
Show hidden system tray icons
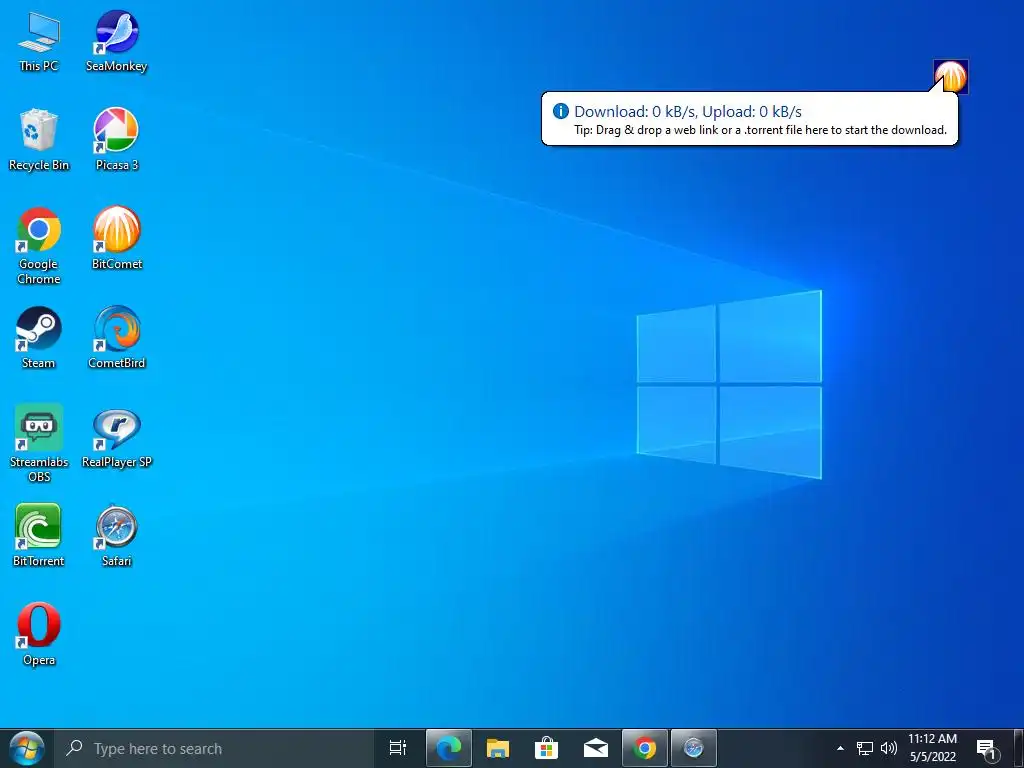pos(840,748)
